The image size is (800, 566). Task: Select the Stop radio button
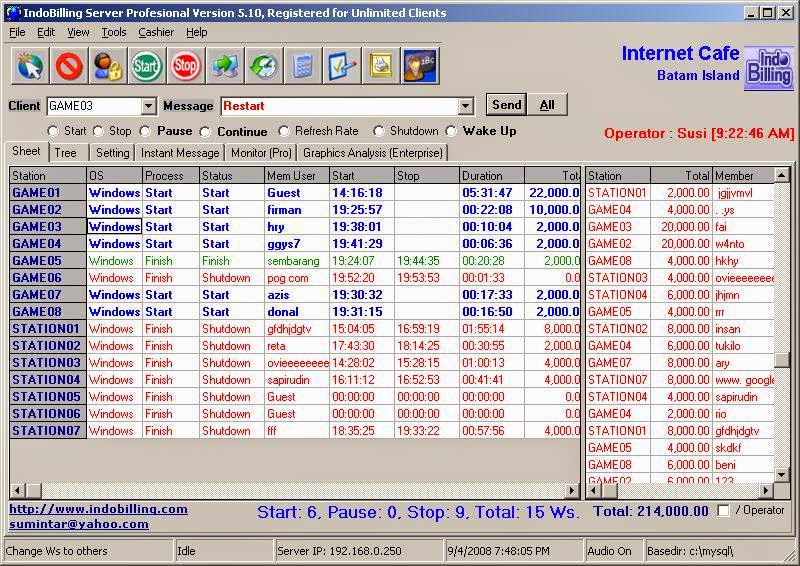pos(98,131)
